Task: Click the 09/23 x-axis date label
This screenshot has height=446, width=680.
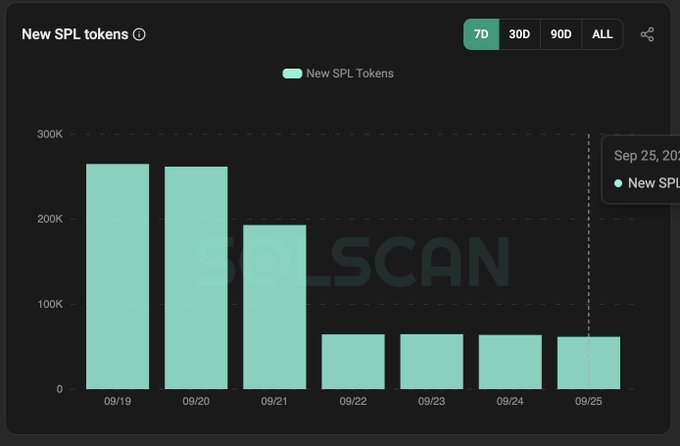Action: (432, 401)
